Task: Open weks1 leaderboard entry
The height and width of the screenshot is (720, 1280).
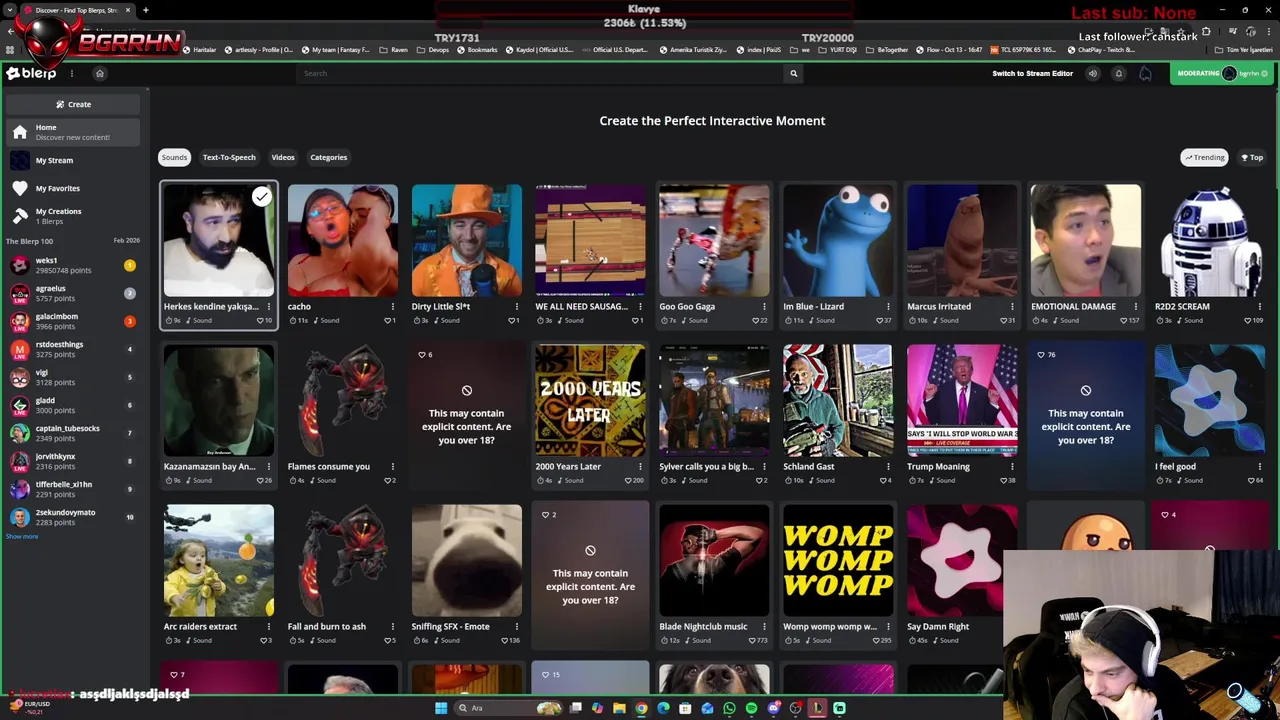Action: (x=73, y=265)
